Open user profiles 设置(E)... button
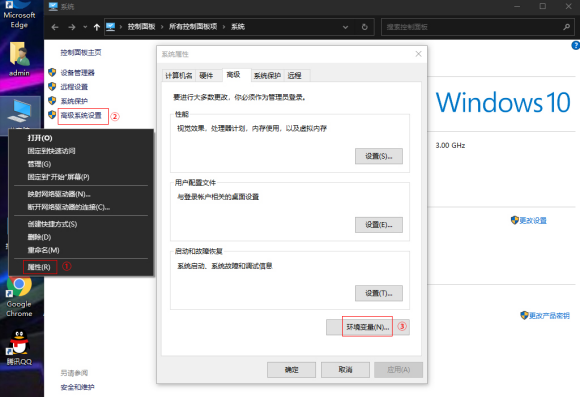580x397 pixels. [379, 225]
